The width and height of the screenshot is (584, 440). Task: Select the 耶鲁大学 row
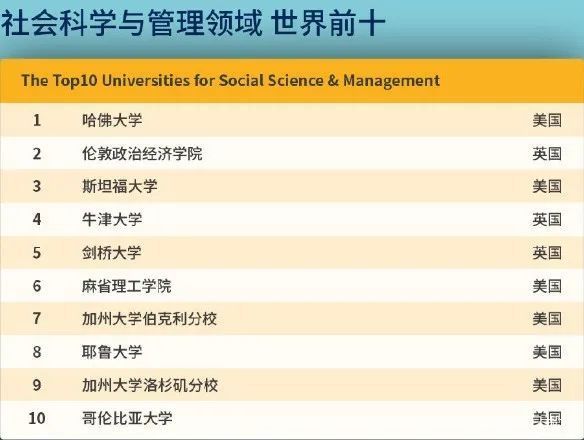pyautogui.click(x=292, y=352)
